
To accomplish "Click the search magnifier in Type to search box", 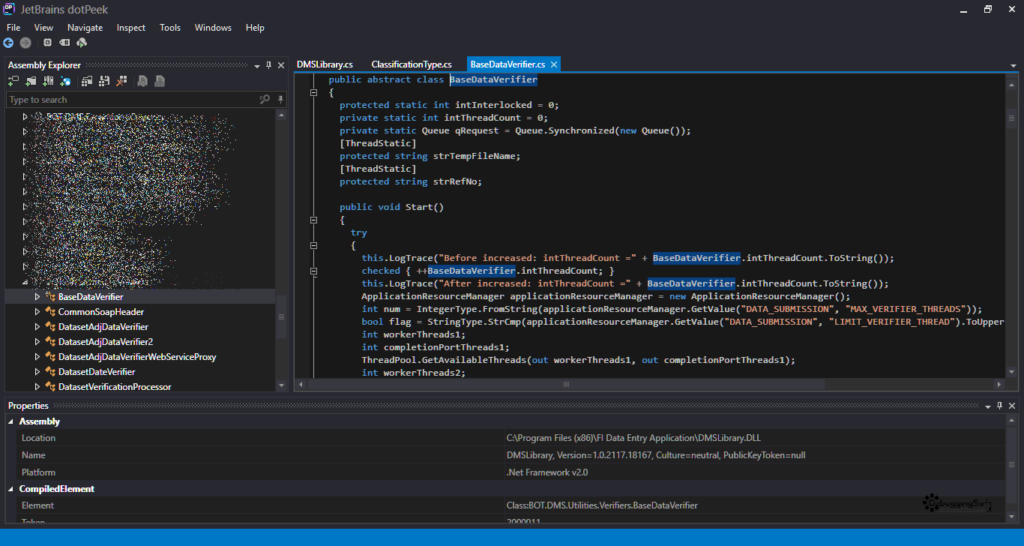I will 264,100.
